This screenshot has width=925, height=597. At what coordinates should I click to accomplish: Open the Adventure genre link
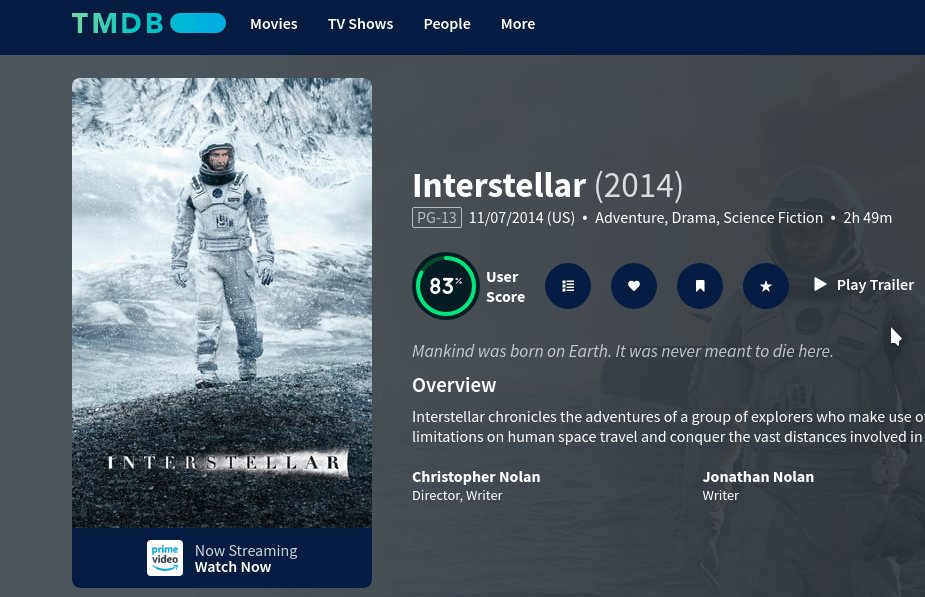[631, 218]
